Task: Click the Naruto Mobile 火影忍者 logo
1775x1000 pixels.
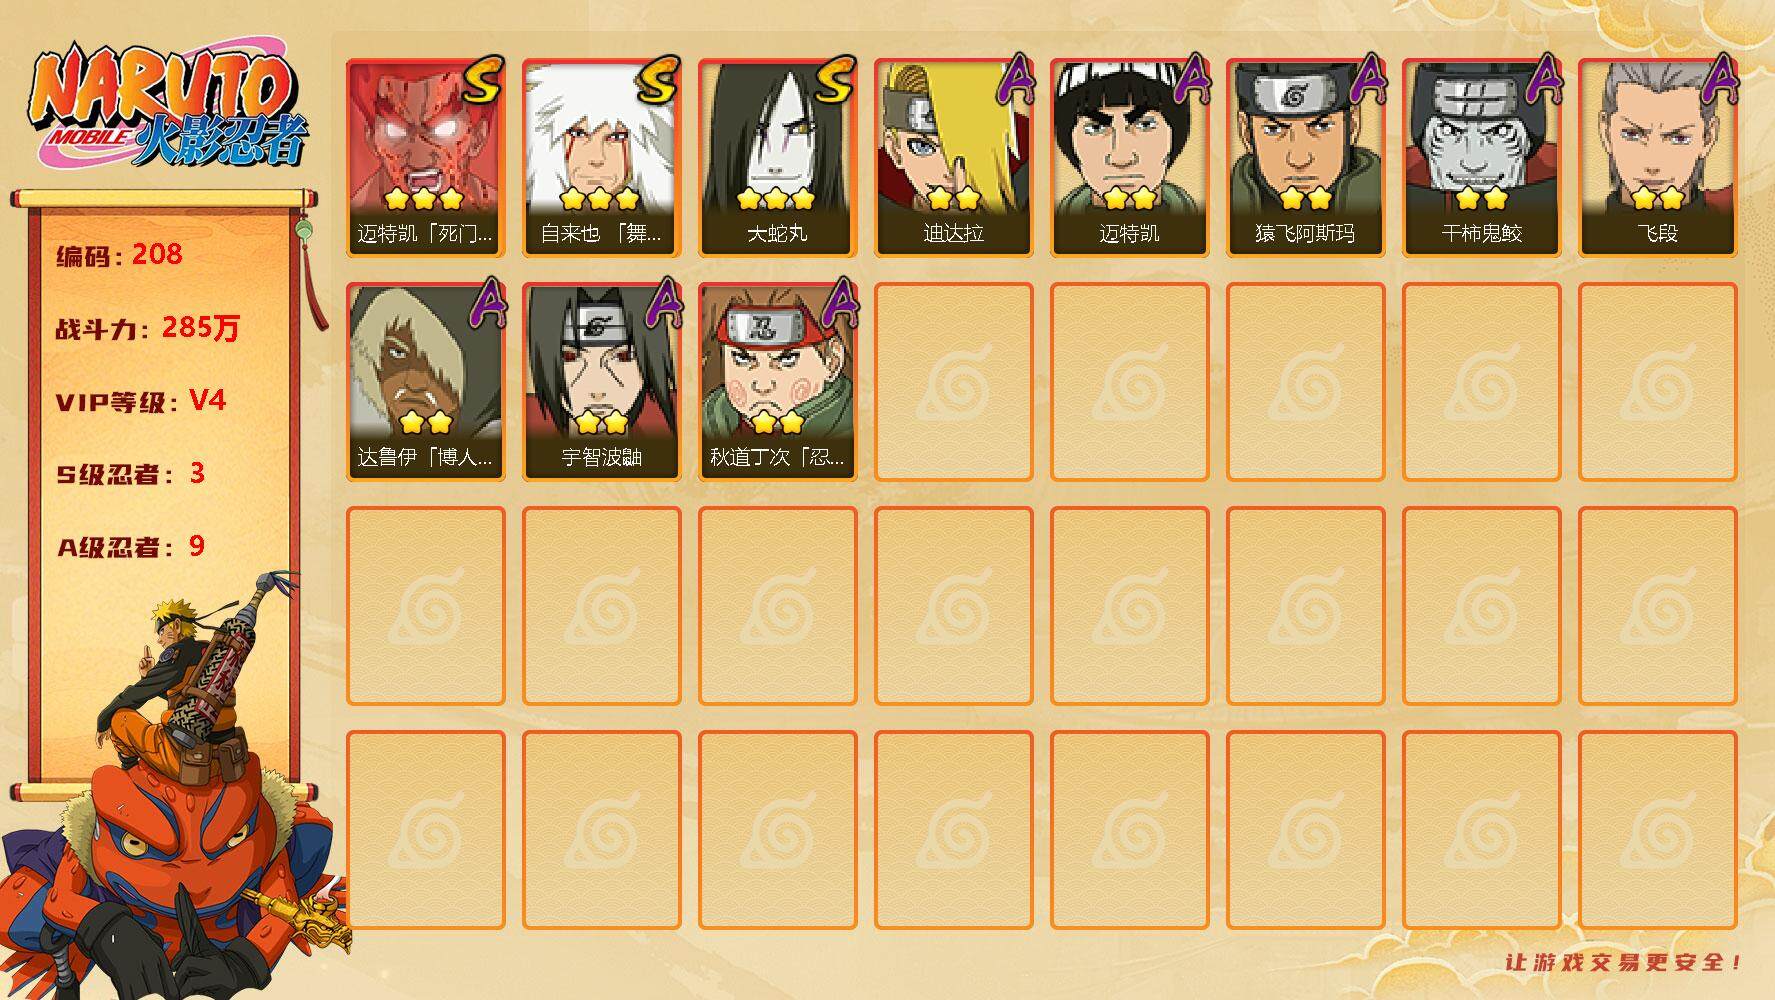Action: click(168, 106)
